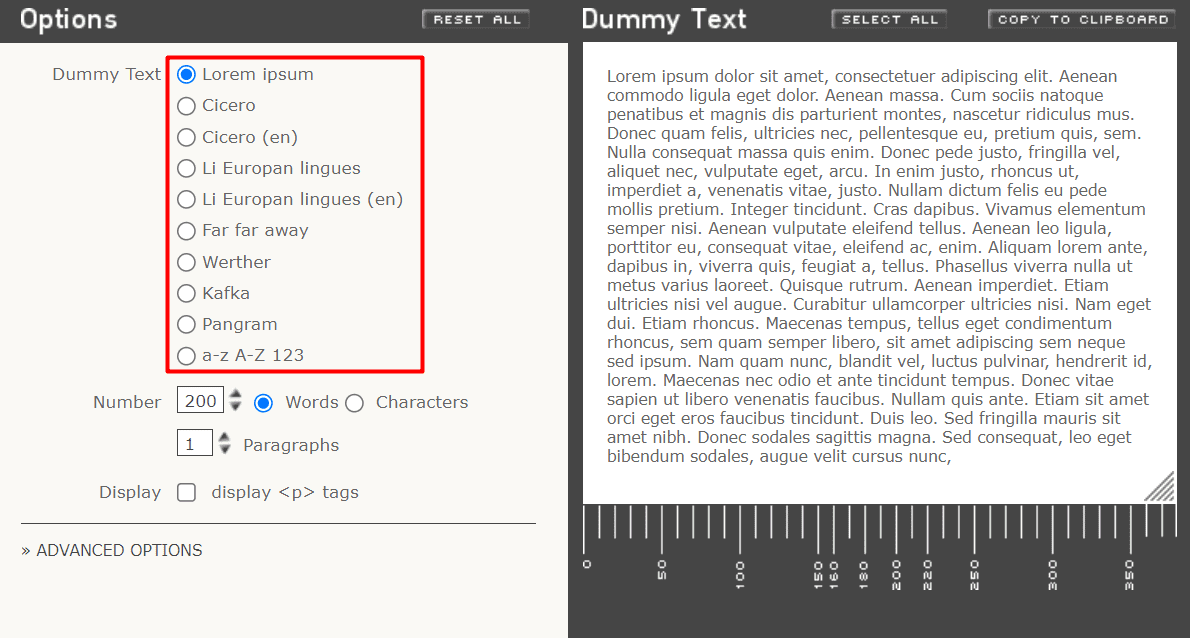Select the Werther text option
This screenshot has width=1190, height=638.
coord(186,262)
